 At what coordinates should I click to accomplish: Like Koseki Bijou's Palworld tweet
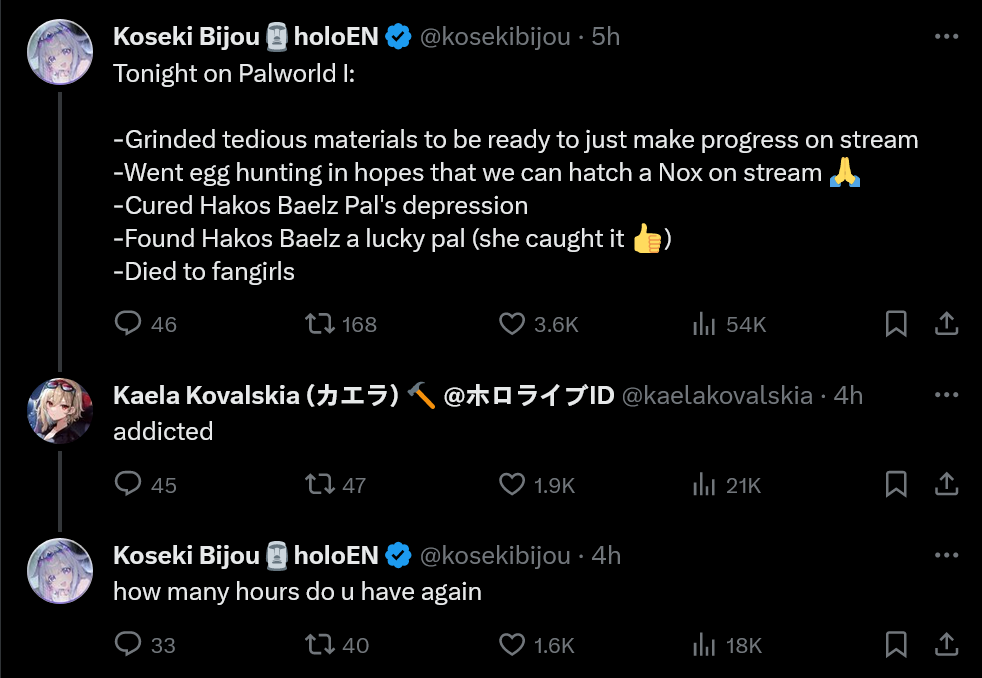pyautogui.click(x=512, y=323)
